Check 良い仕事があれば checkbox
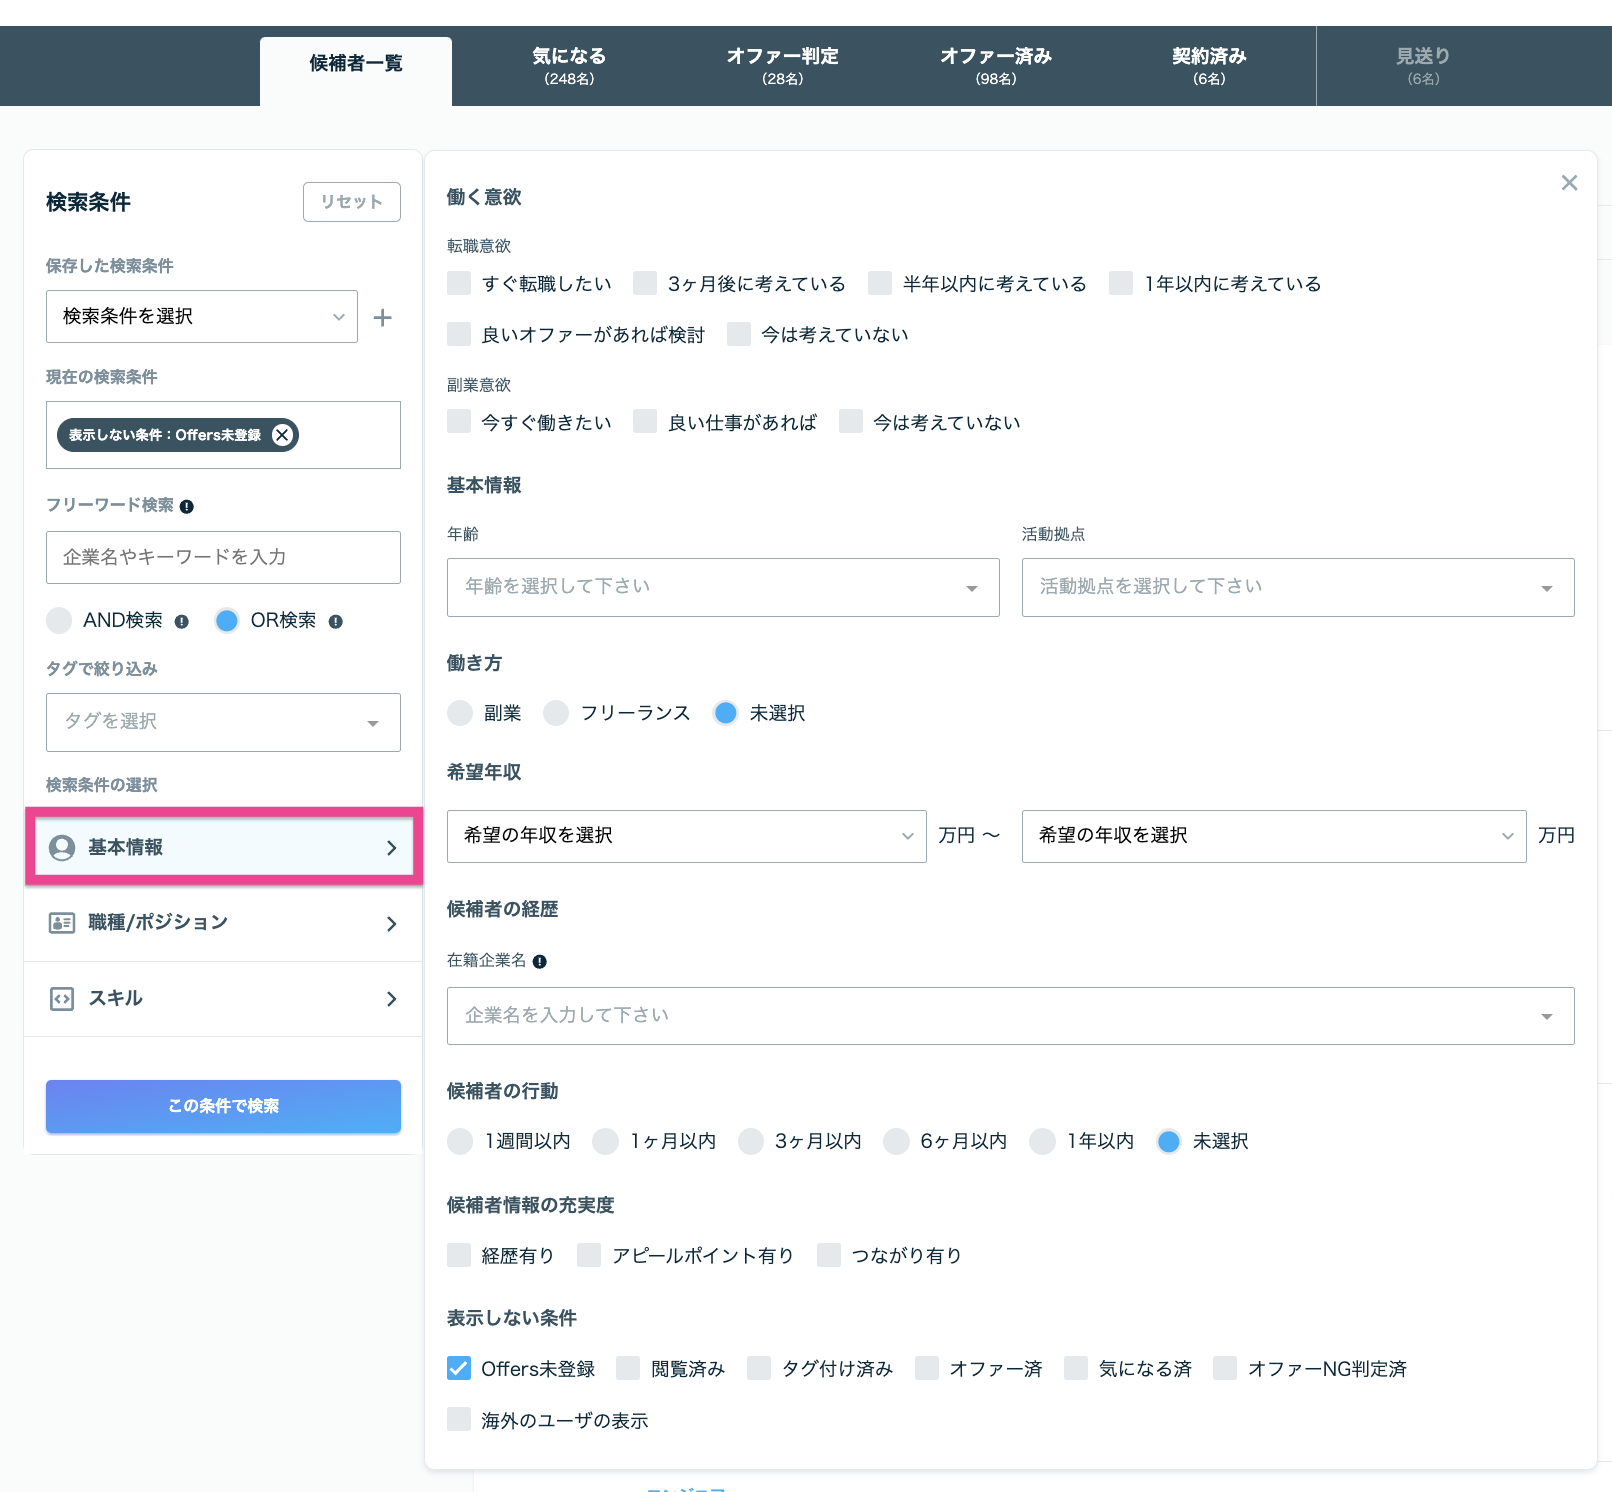Screen dimensions: 1612x1492 (645, 421)
